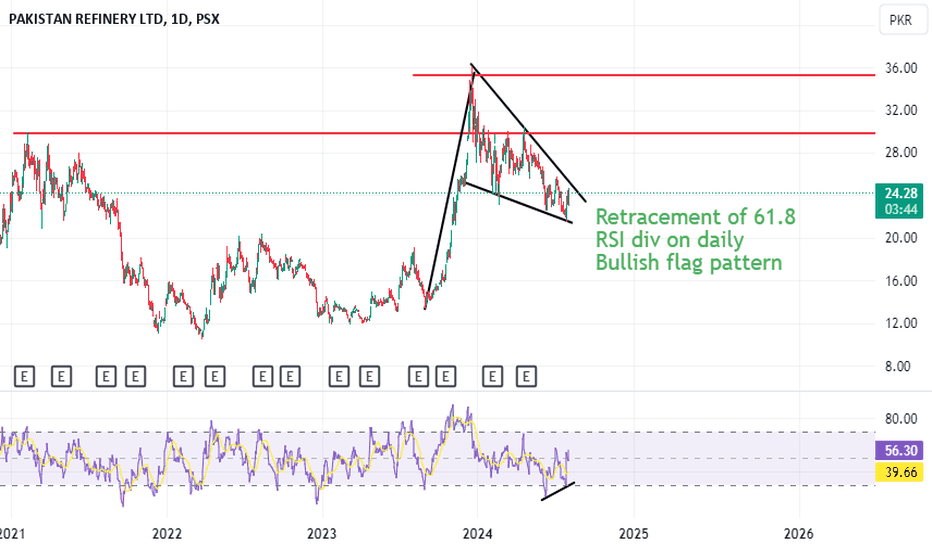Click the leftmost earnings E marker
The width and height of the screenshot is (932, 550).
[x=24, y=376]
